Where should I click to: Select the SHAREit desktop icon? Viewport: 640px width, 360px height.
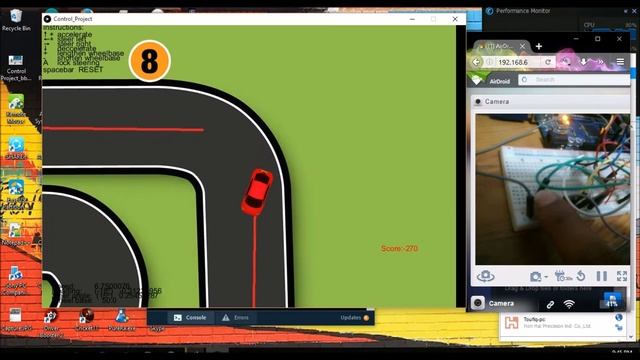click(x=16, y=148)
